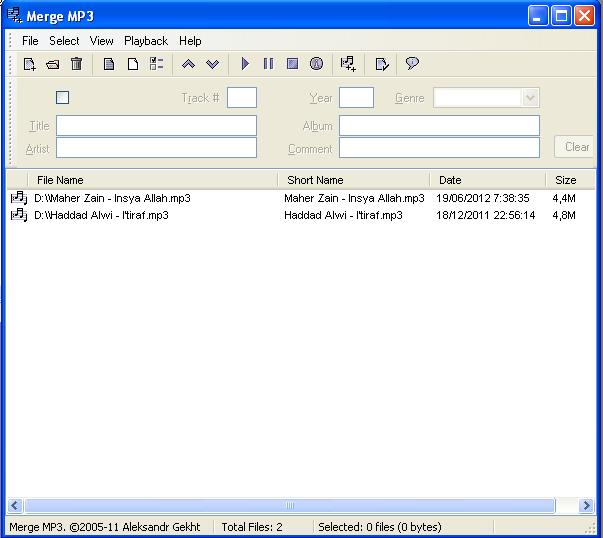Viewport: 603px width, 538px height.
Task: Click the Add Files toolbar icon
Action: [29, 64]
